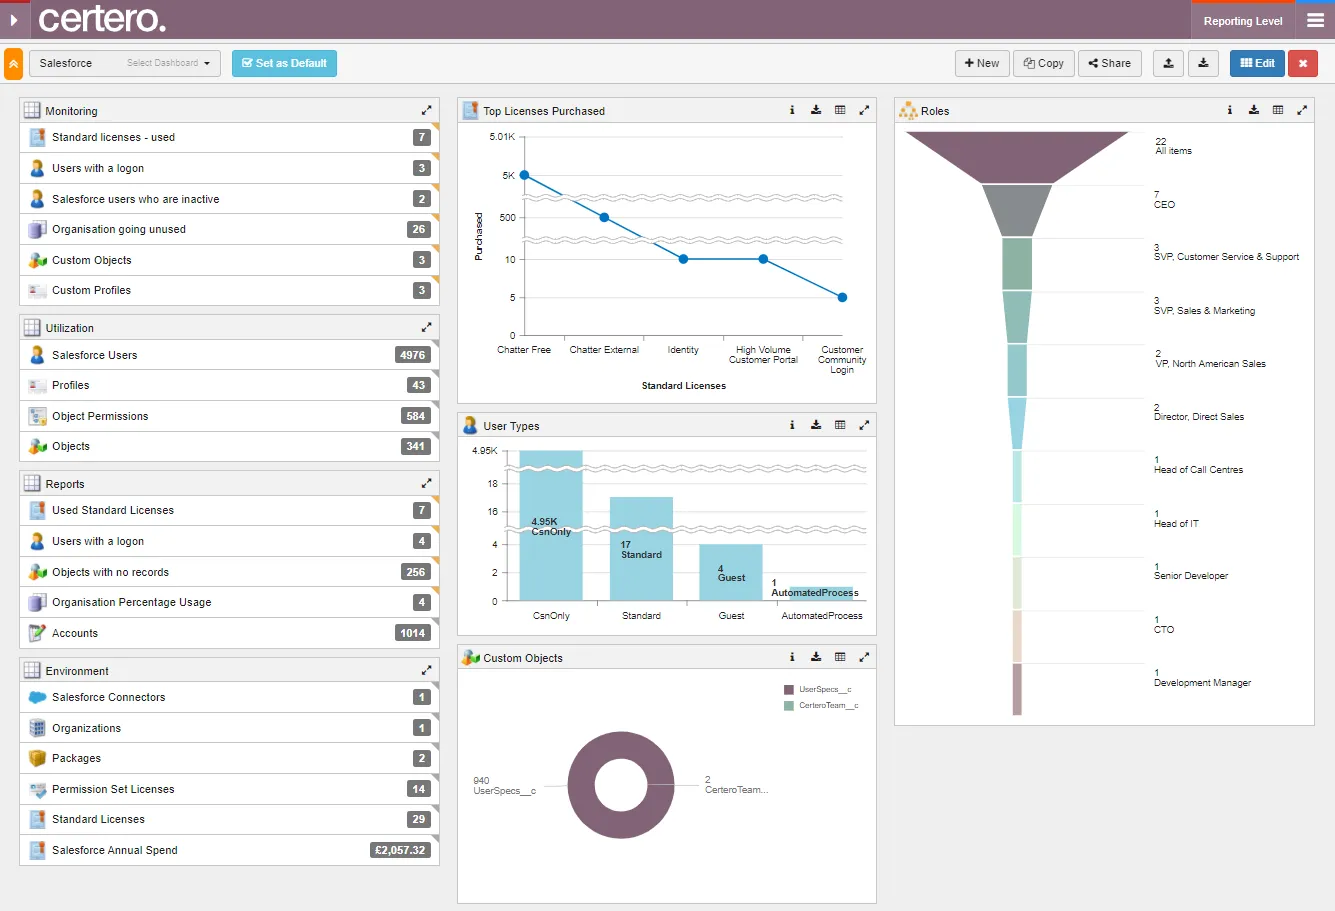Download the Roles funnel chart
This screenshot has width=1335, height=911.
click(1254, 110)
